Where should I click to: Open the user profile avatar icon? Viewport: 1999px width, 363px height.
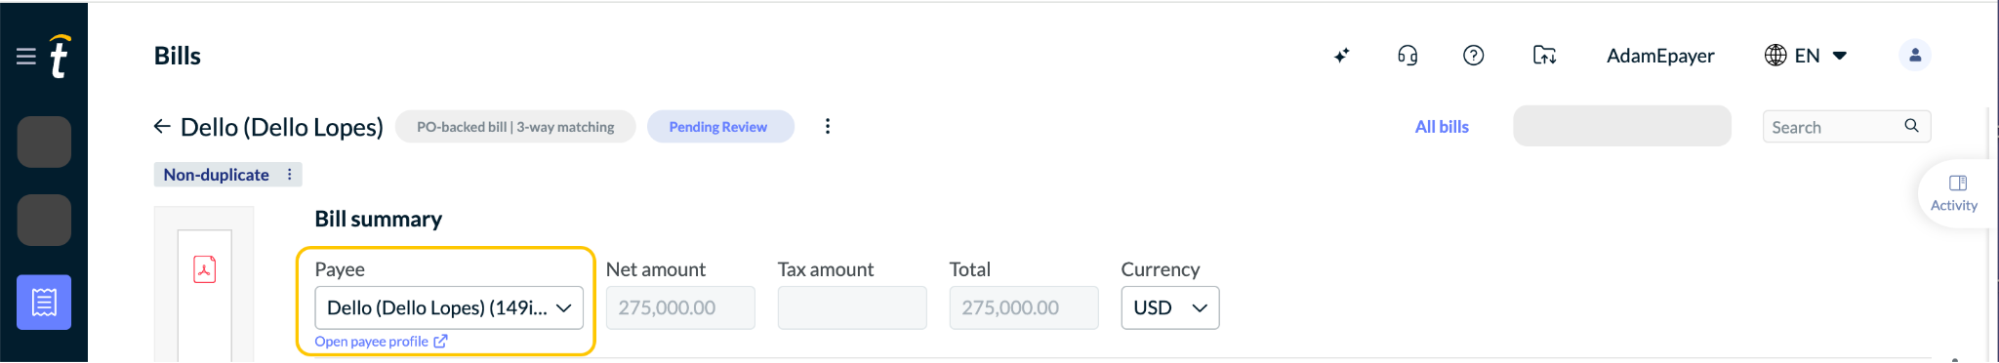[1914, 56]
